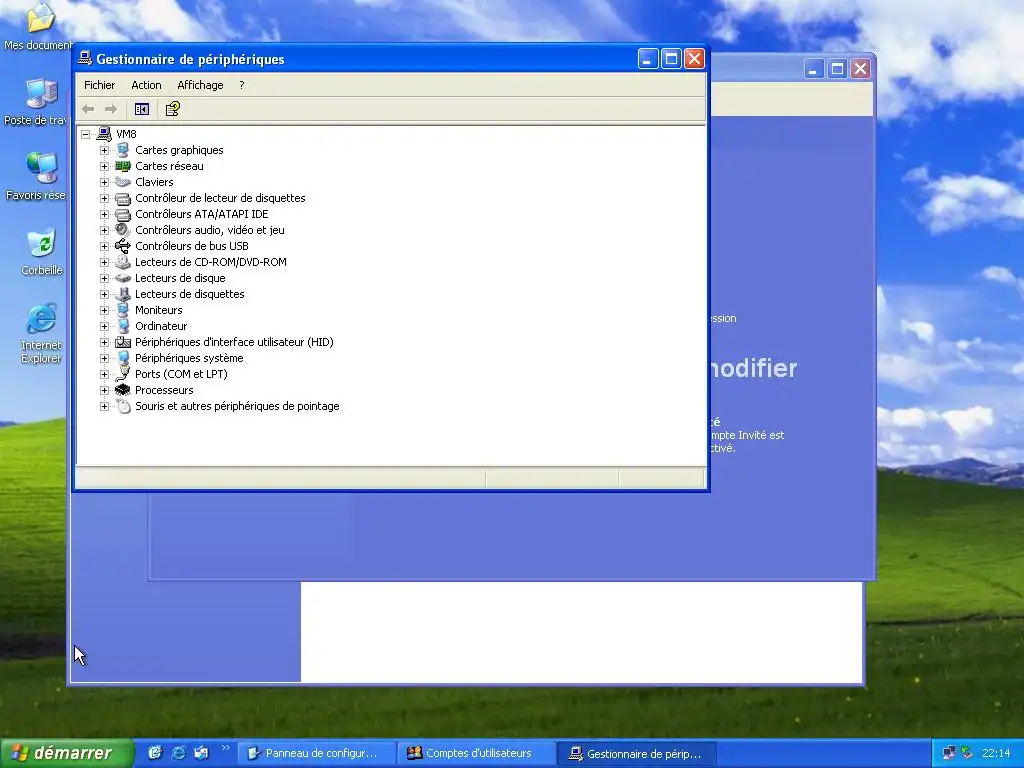Image resolution: width=1024 pixels, height=768 pixels.
Task: Click the Contrôleurs de bus USB icon
Action: click(x=123, y=246)
